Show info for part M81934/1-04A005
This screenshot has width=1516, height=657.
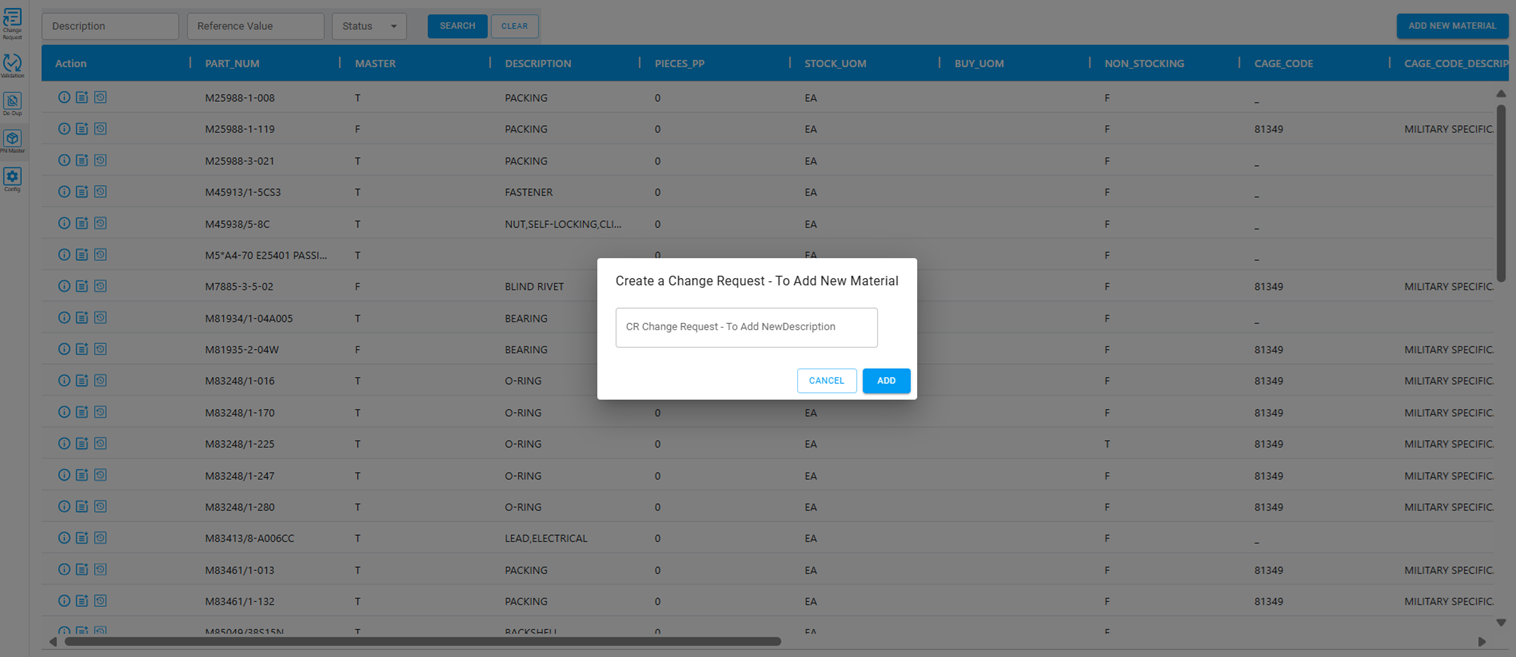[64, 318]
